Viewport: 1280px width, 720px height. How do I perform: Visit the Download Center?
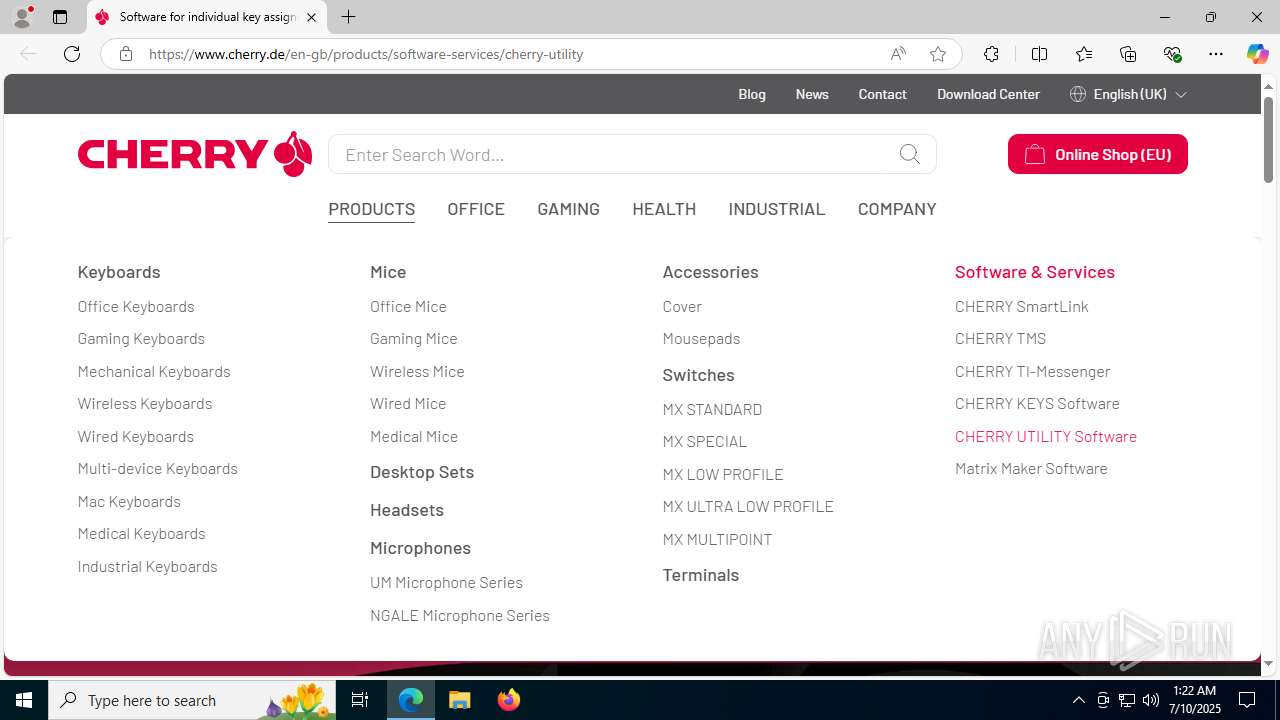988,94
